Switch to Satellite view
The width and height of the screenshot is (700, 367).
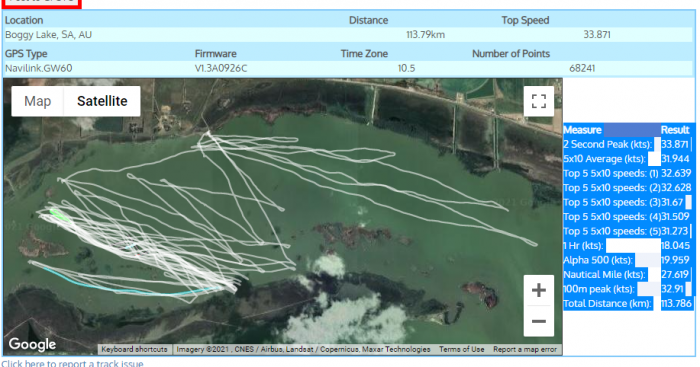coord(102,101)
